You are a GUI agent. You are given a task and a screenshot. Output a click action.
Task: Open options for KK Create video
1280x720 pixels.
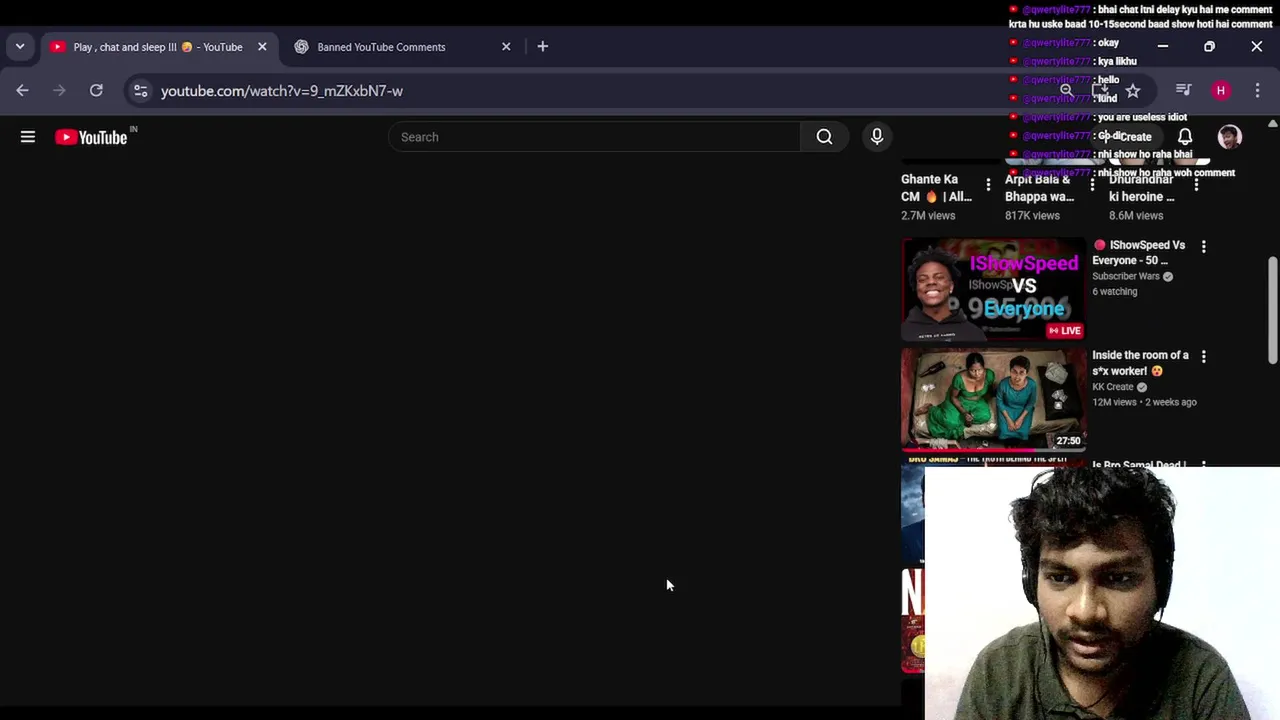click(1204, 356)
